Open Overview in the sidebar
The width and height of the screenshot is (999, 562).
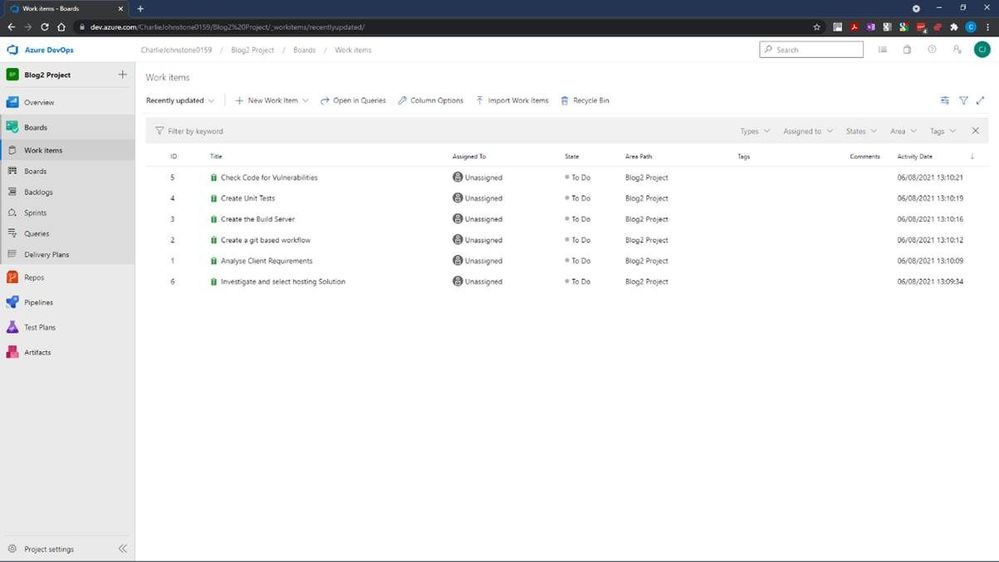(x=39, y=102)
